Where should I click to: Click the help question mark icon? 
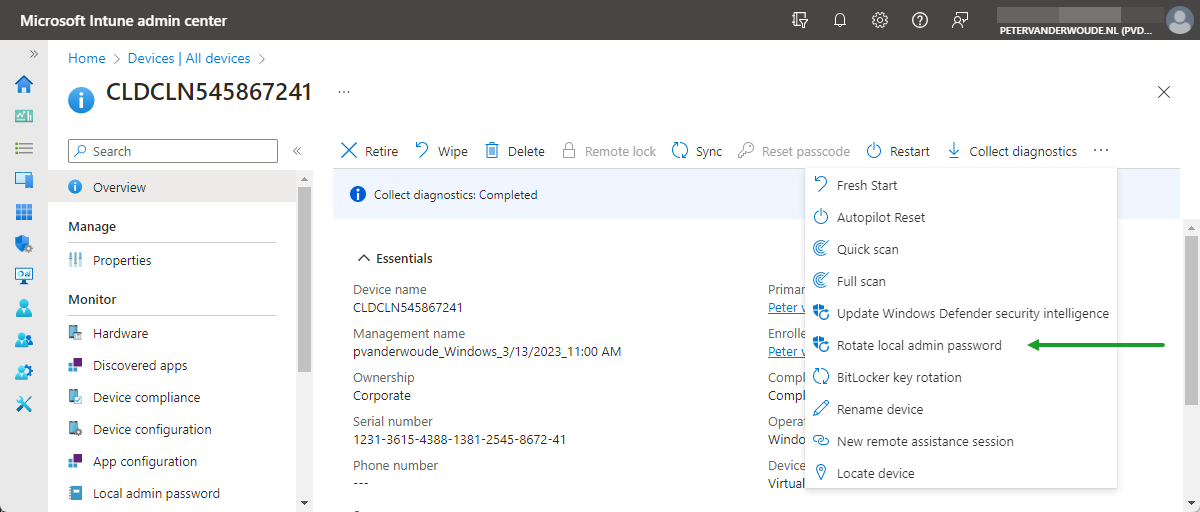[x=920, y=20]
